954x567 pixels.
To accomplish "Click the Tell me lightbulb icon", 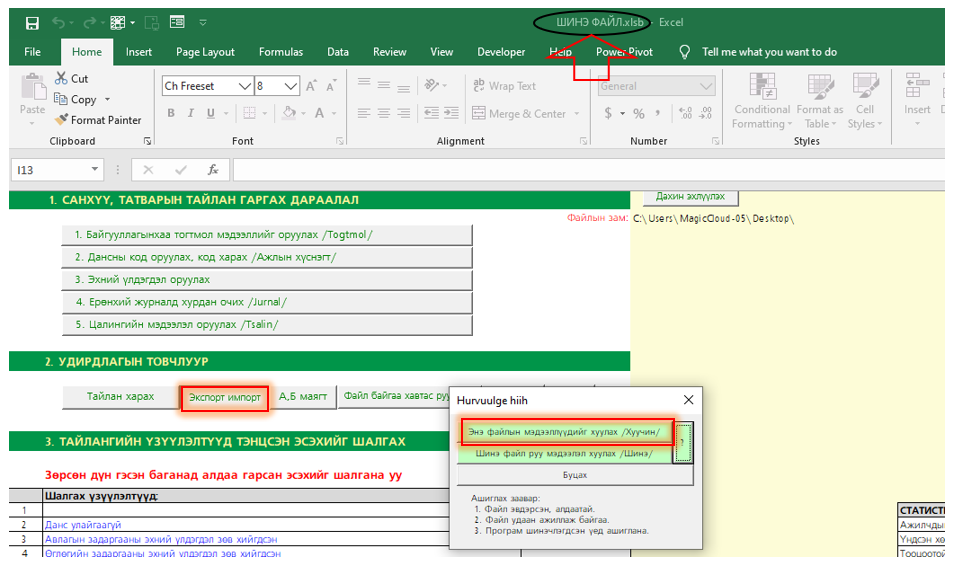I will 685,52.
